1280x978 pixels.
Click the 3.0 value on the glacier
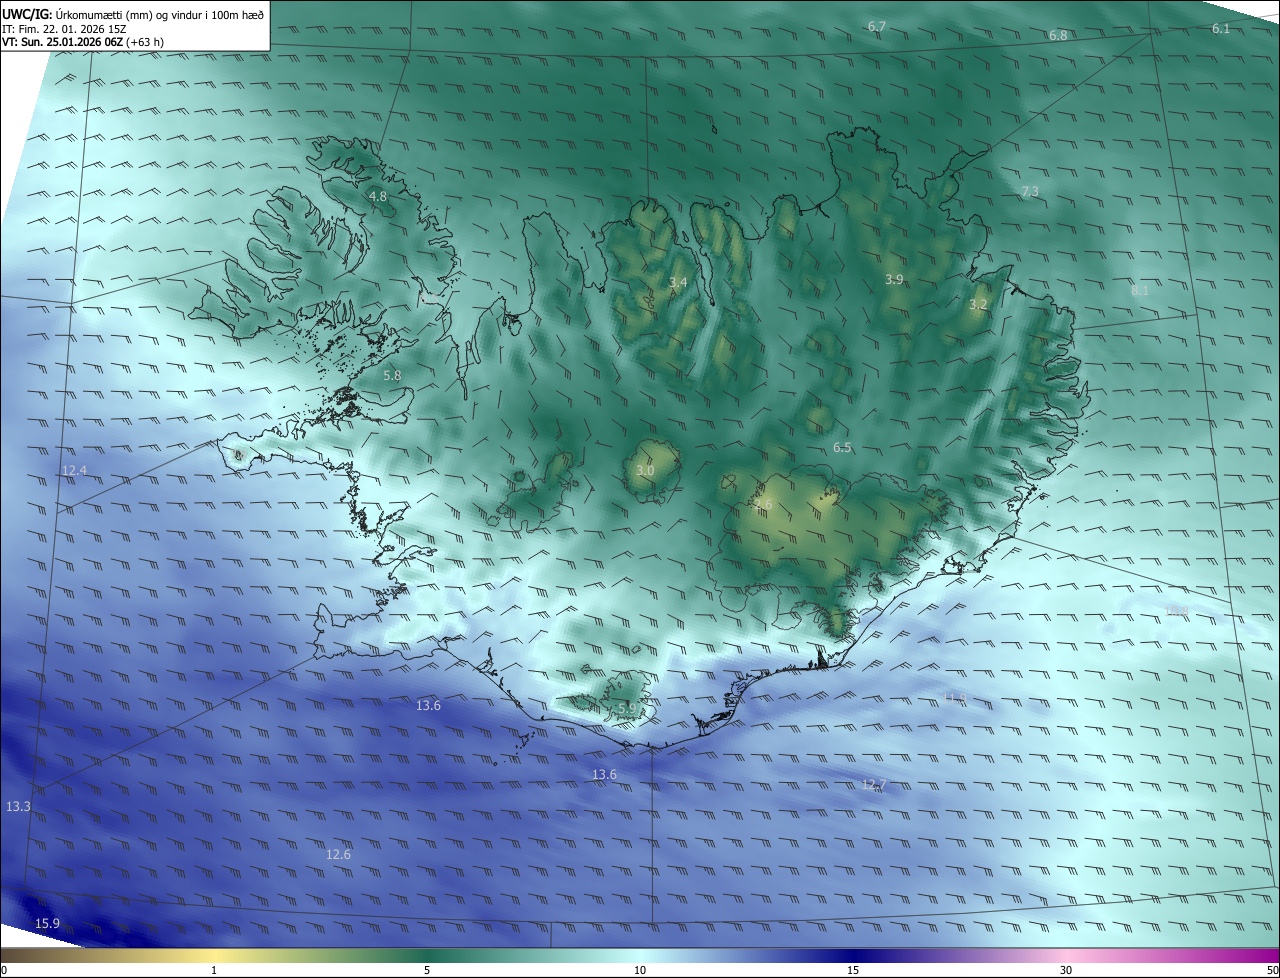645,470
